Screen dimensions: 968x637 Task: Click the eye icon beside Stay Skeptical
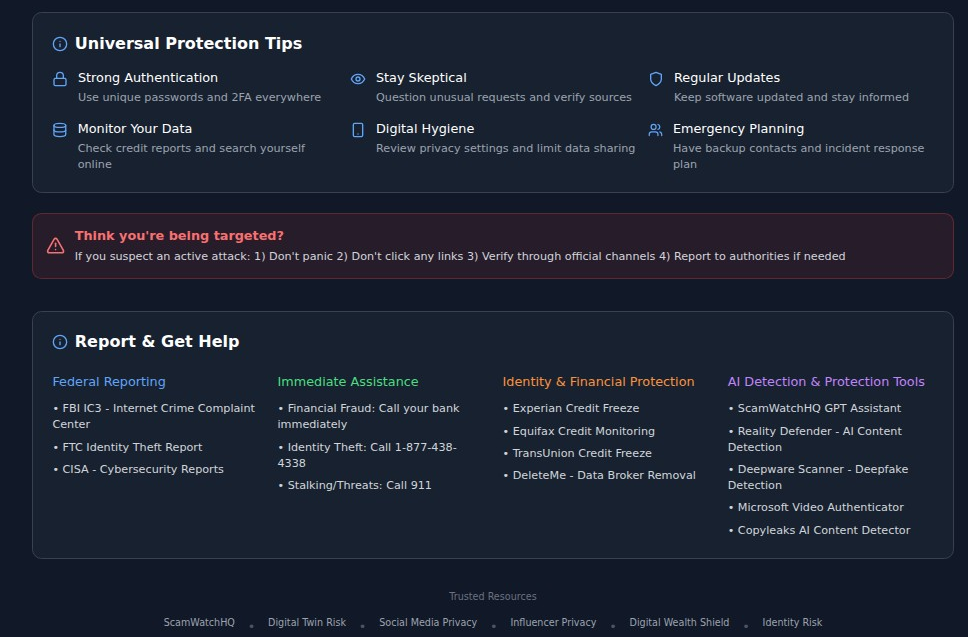pos(358,79)
